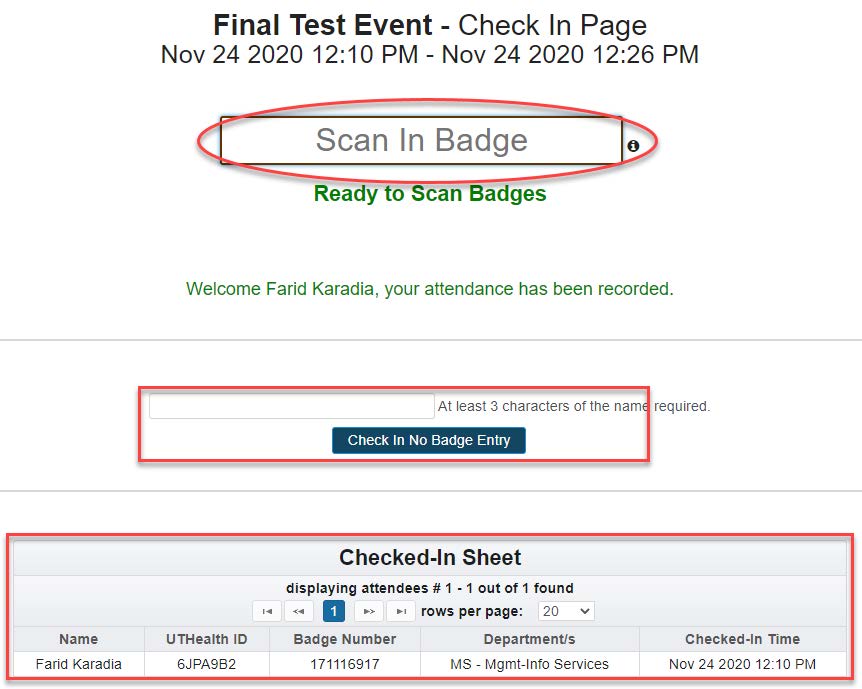Click MS - Mgmt-Info Services department cell

pos(529,664)
